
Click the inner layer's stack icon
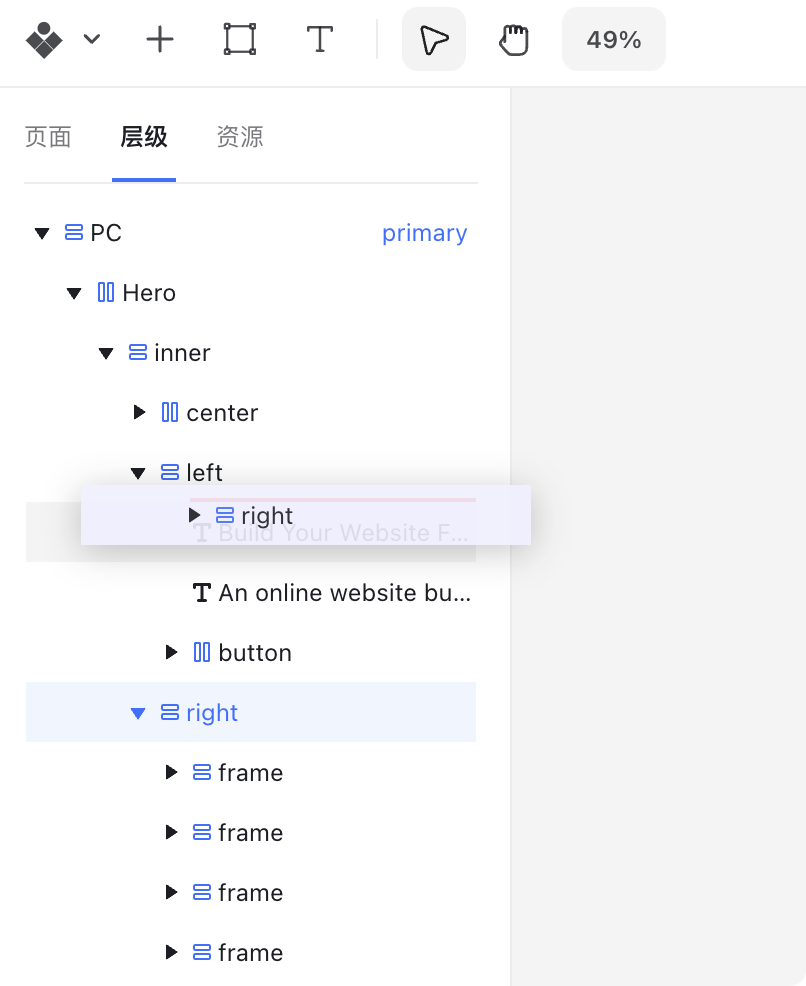point(138,352)
